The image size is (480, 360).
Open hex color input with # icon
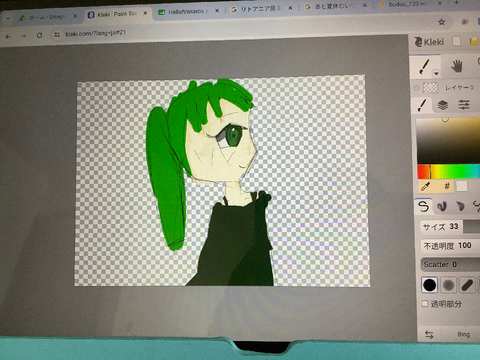pos(447,186)
